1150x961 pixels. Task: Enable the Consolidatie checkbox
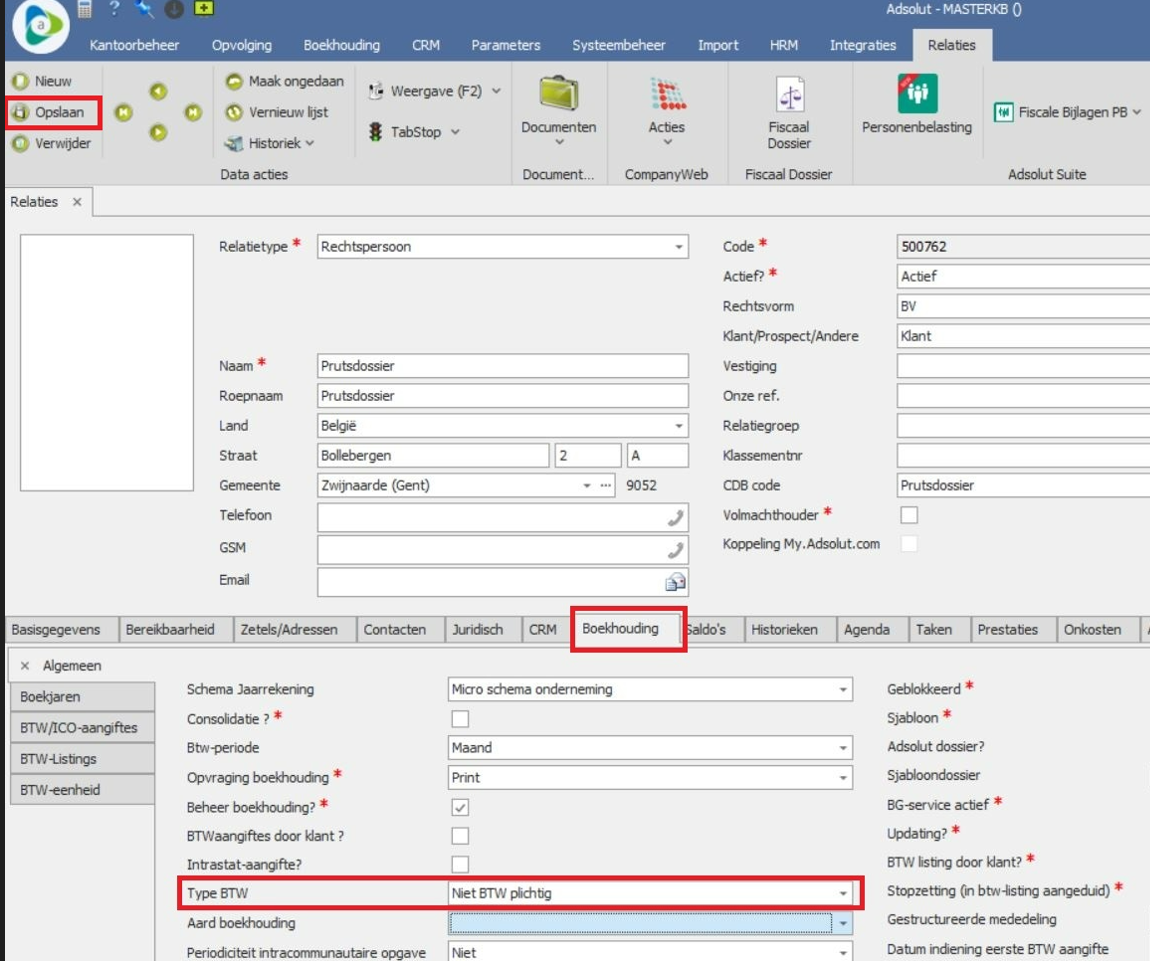click(460, 719)
